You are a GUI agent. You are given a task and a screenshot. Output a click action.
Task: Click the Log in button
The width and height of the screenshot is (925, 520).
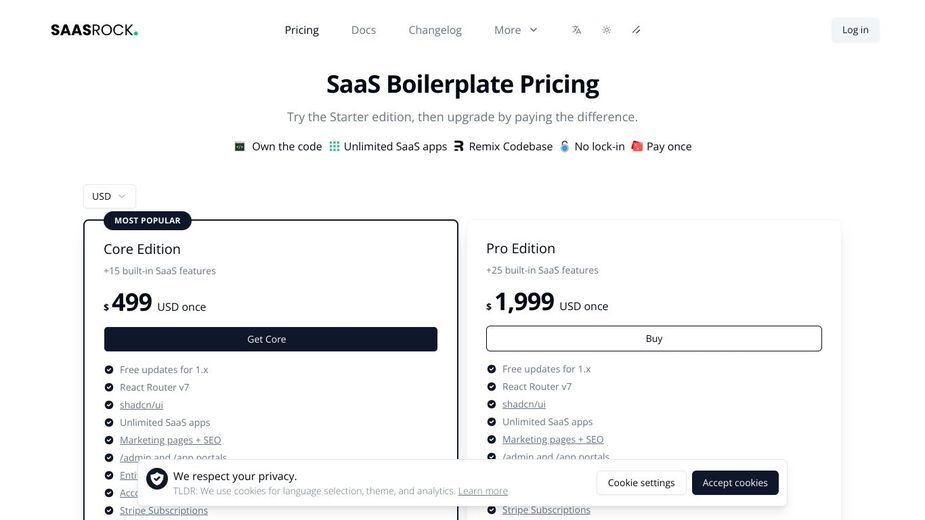coord(855,30)
